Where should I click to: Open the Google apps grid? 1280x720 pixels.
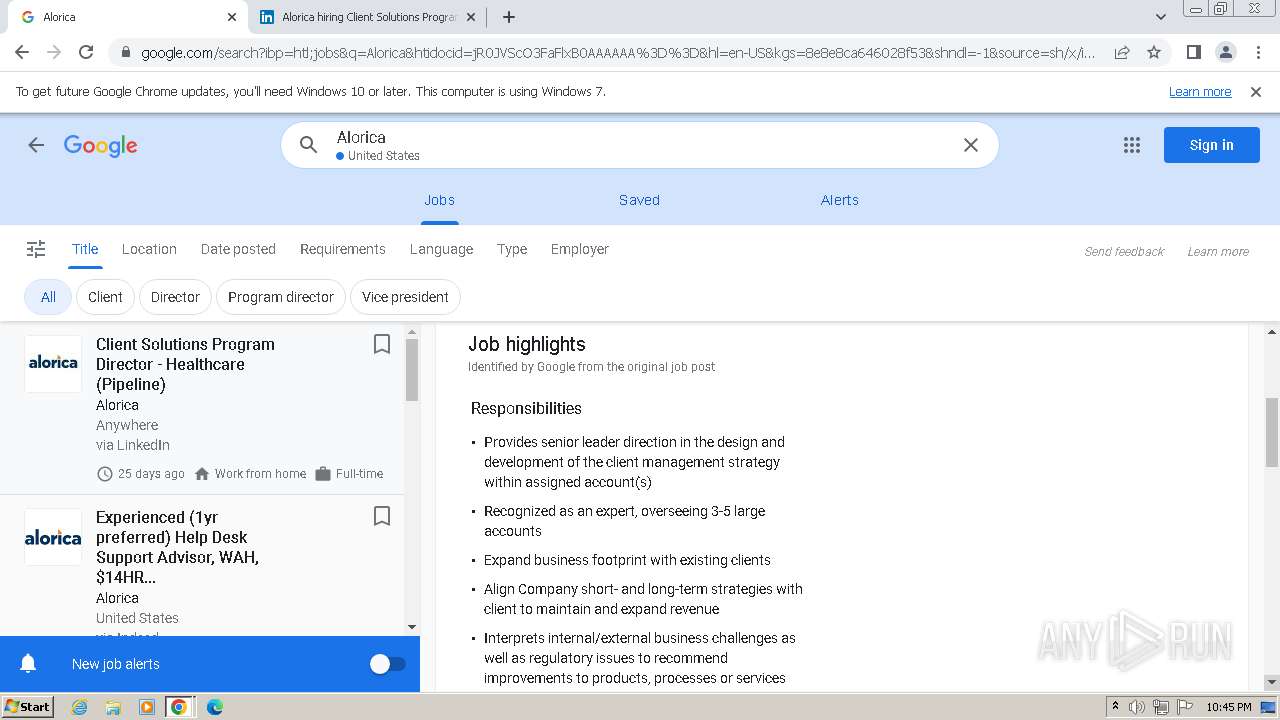(1132, 145)
